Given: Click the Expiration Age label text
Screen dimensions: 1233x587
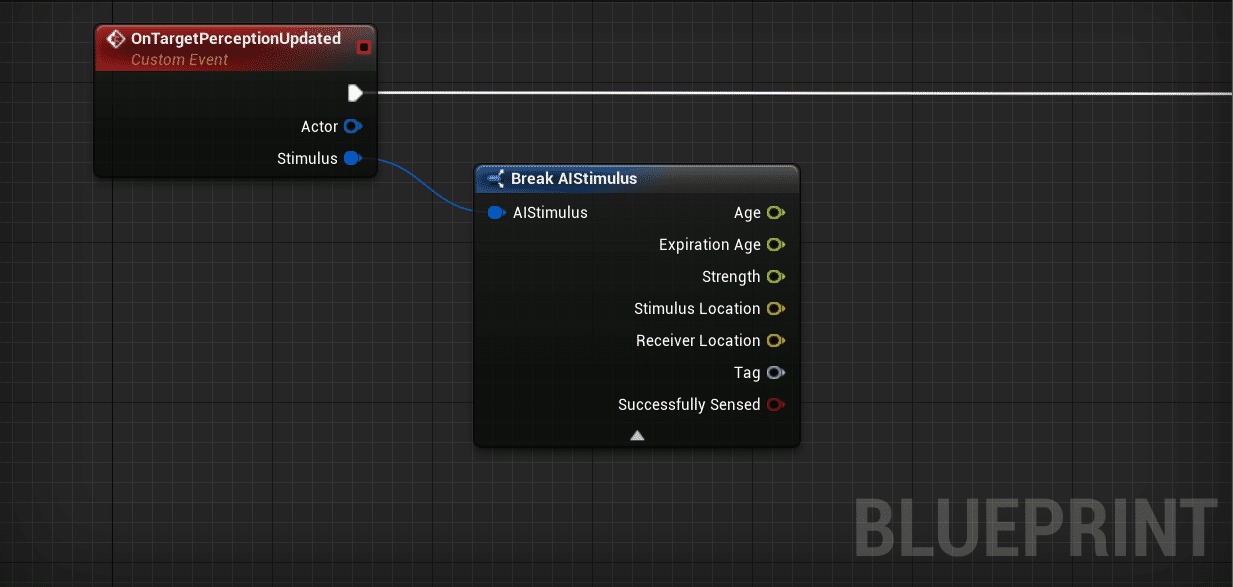Looking at the screenshot, I should pos(710,245).
